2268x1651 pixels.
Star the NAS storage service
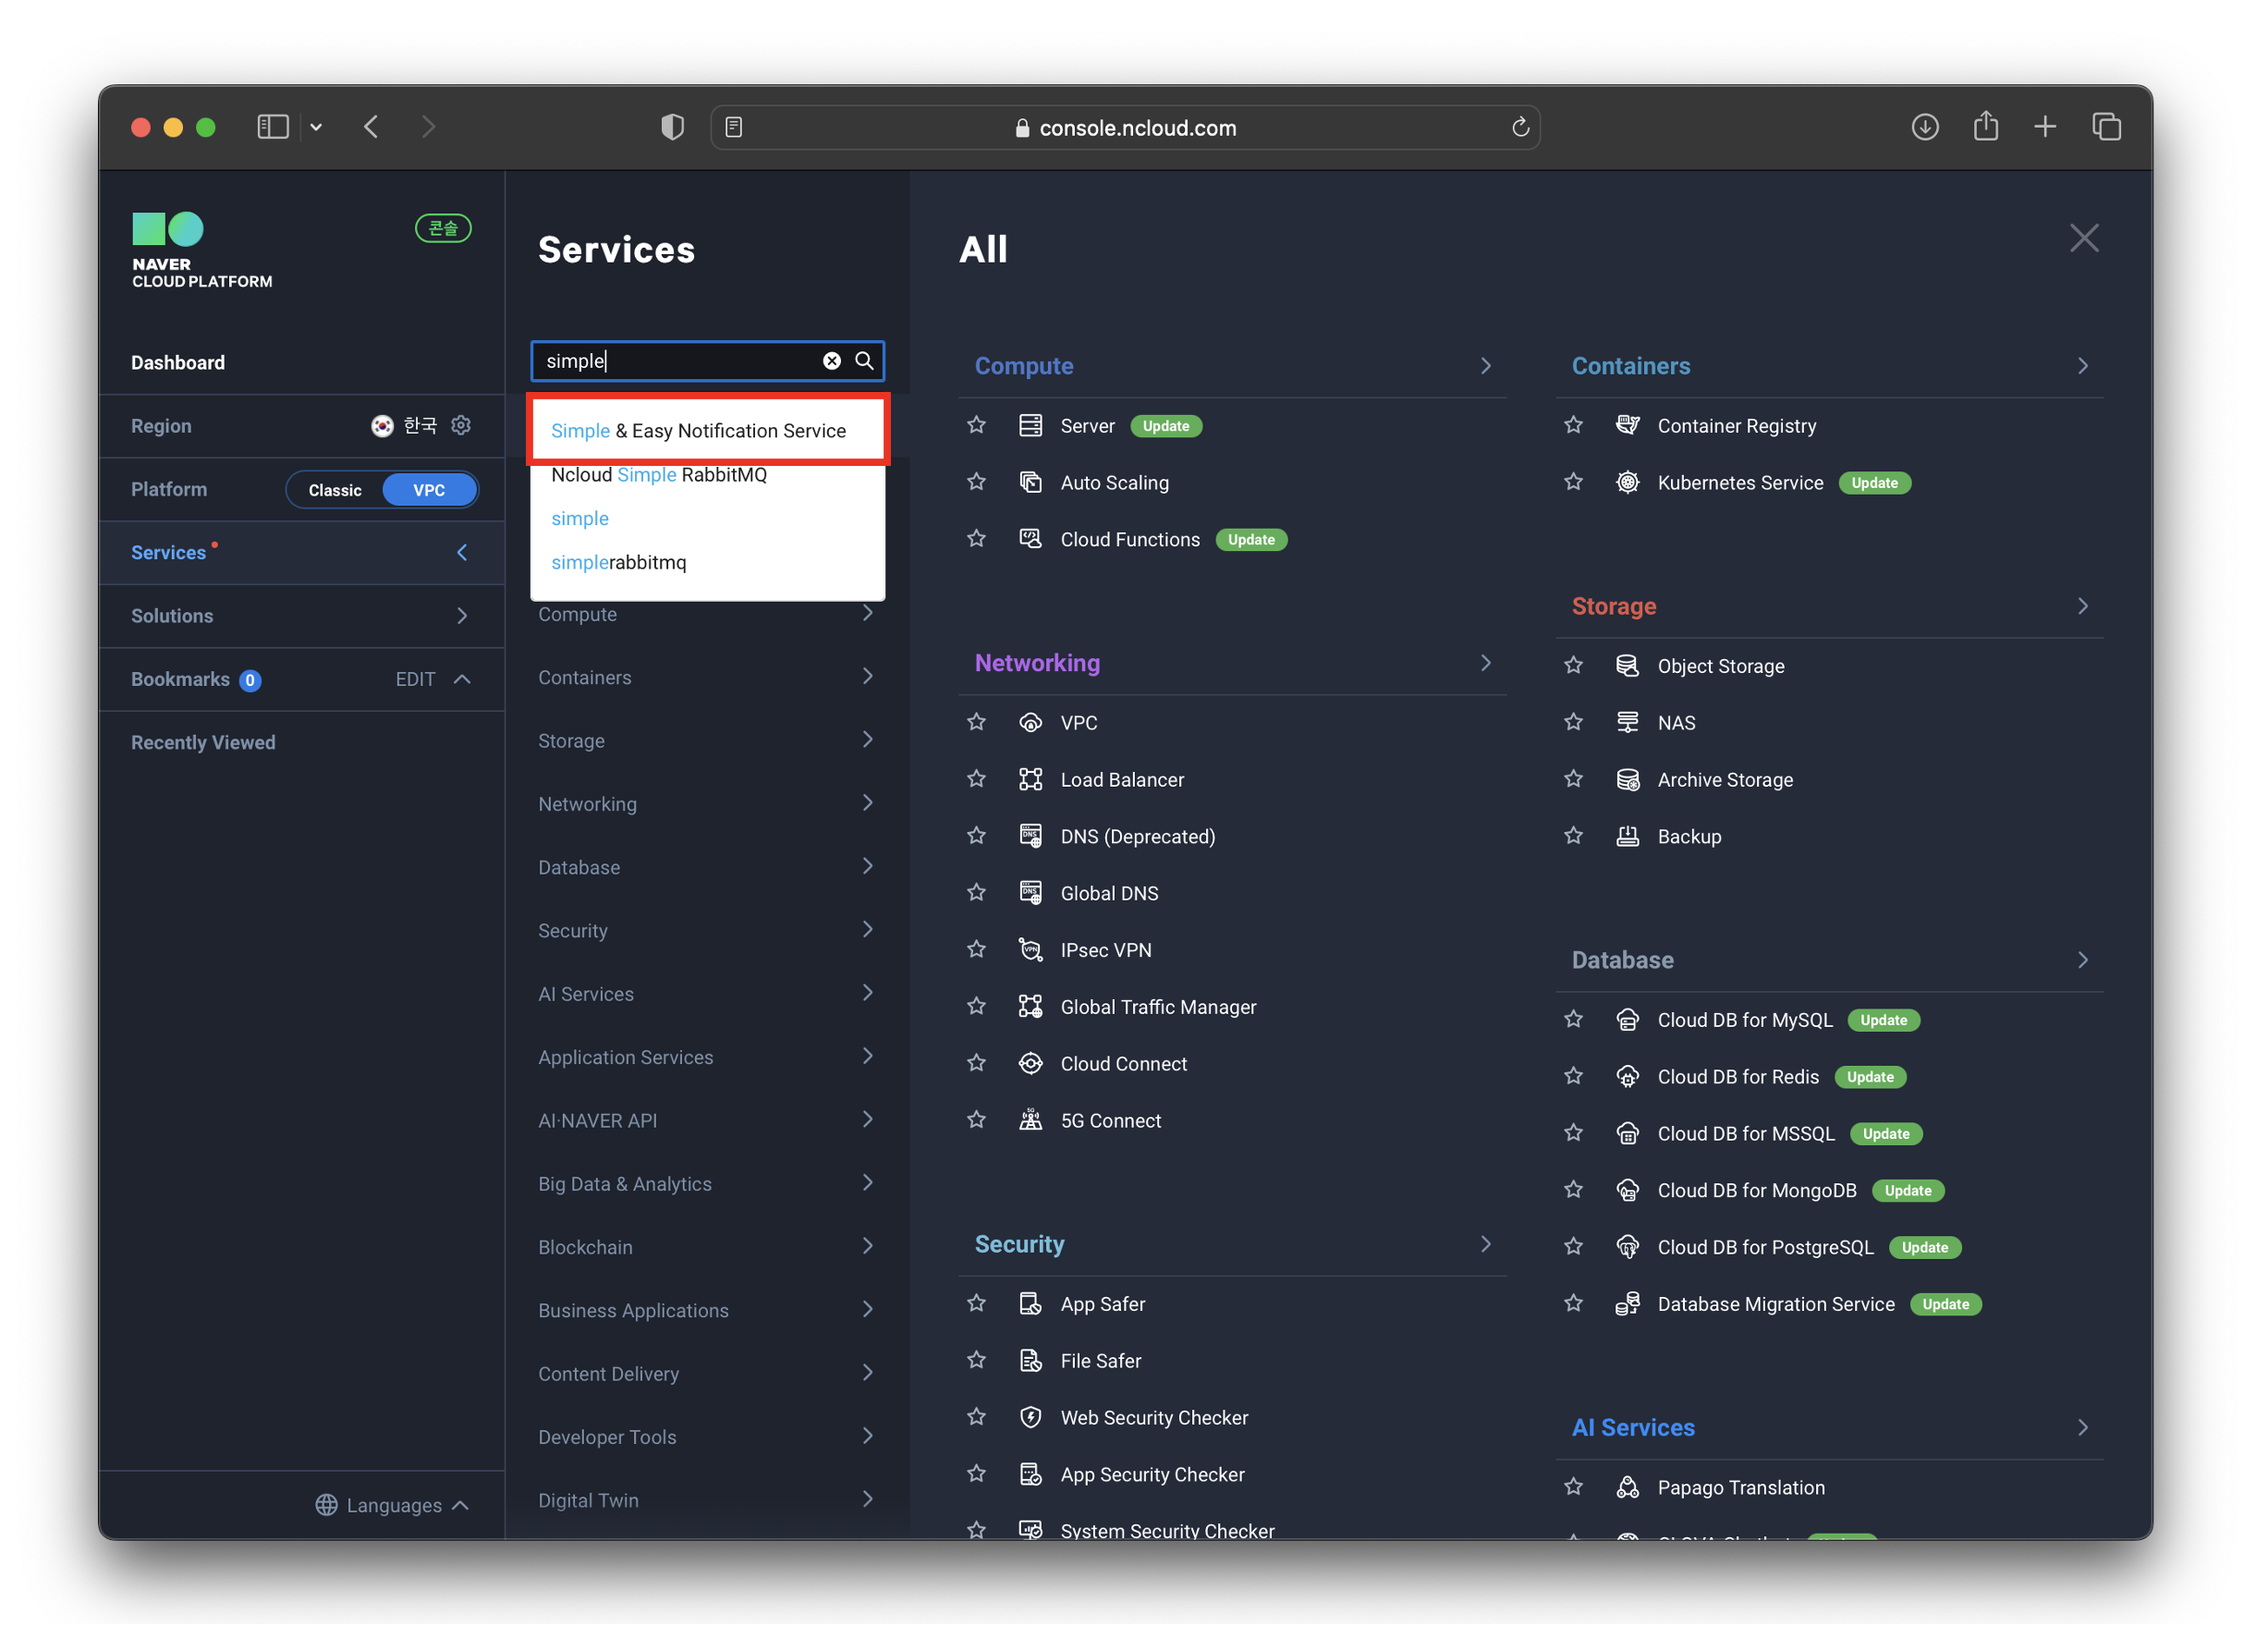click(x=1573, y=723)
